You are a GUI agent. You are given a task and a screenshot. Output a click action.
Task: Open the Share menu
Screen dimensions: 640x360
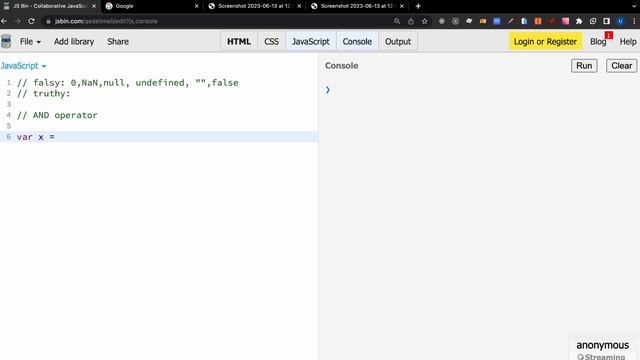pyautogui.click(x=118, y=42)
